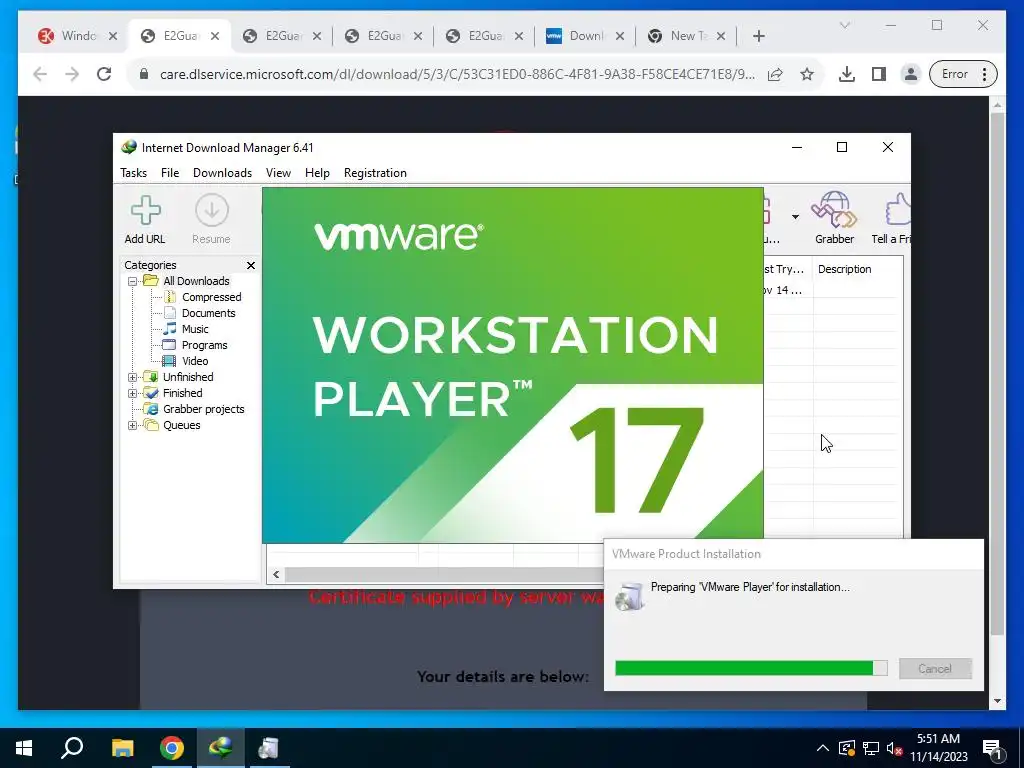Click the taskbar clock and date
This screenshot has width=1024, height=768.
[938, 748]
